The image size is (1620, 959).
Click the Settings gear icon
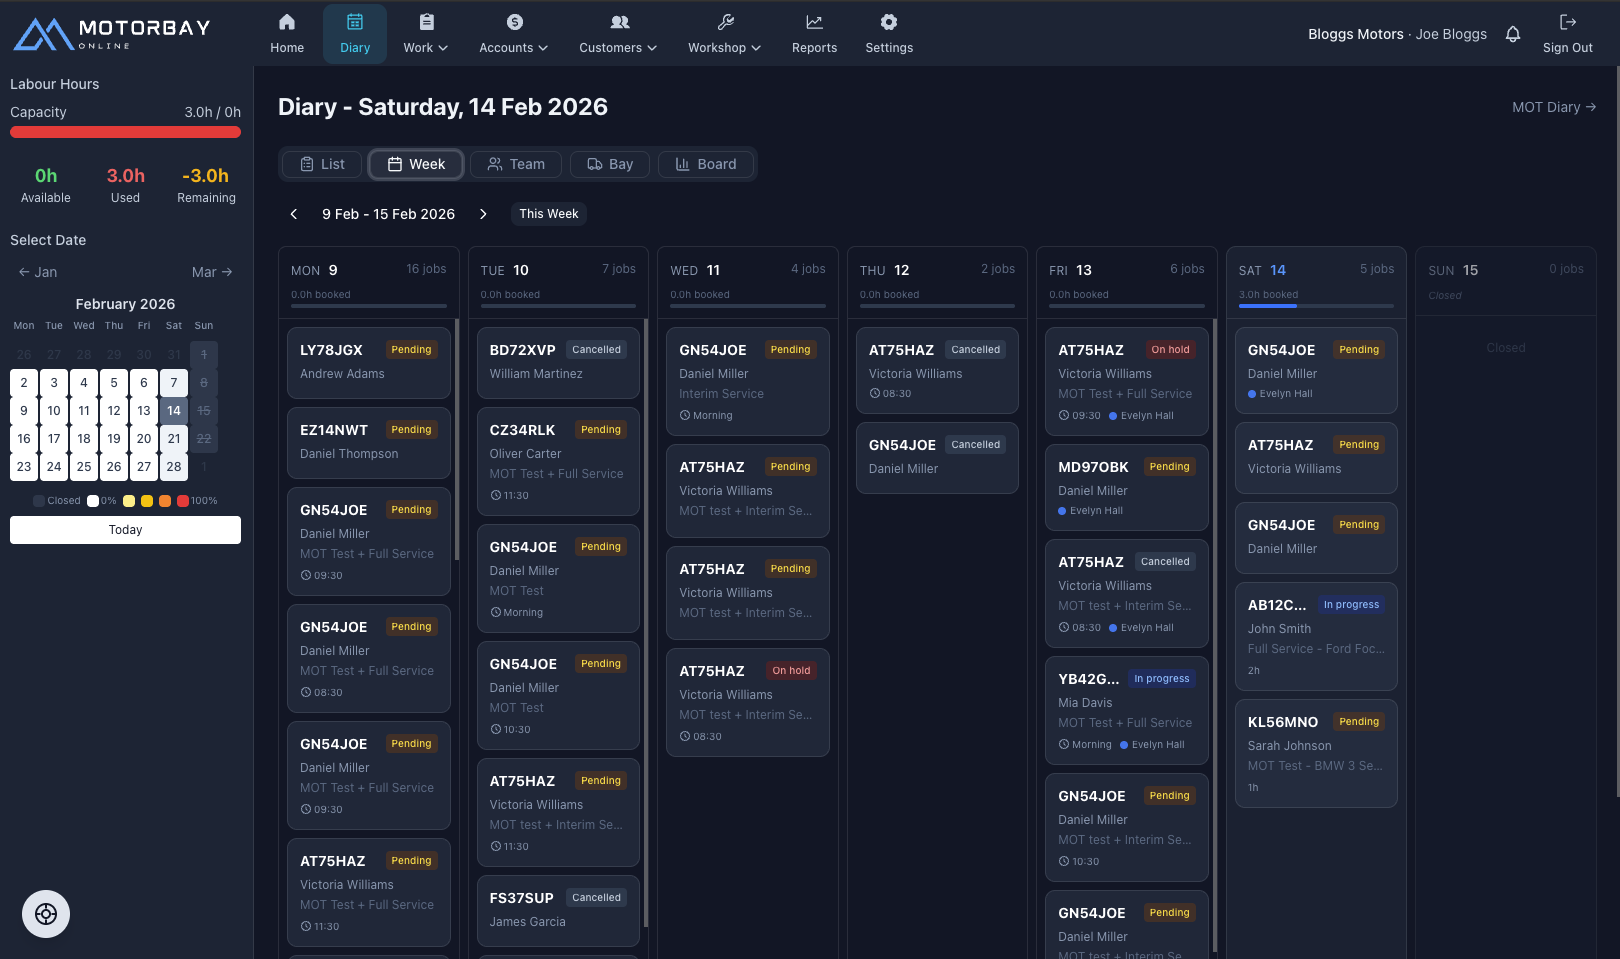pyautogui.click(x=888, y=20)
